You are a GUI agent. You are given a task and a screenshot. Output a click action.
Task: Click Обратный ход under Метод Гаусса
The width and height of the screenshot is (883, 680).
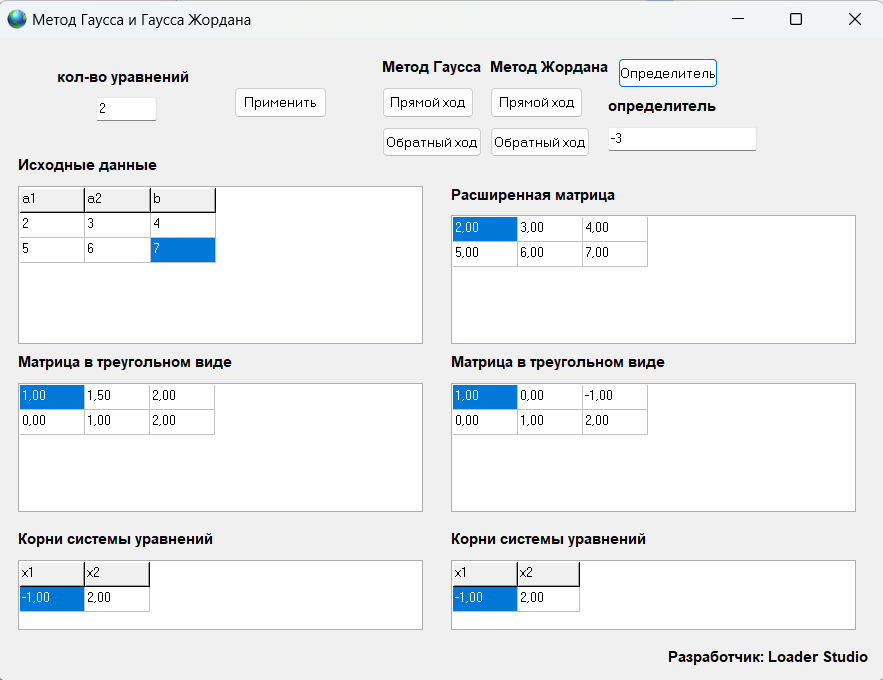[x=432, y=142]
